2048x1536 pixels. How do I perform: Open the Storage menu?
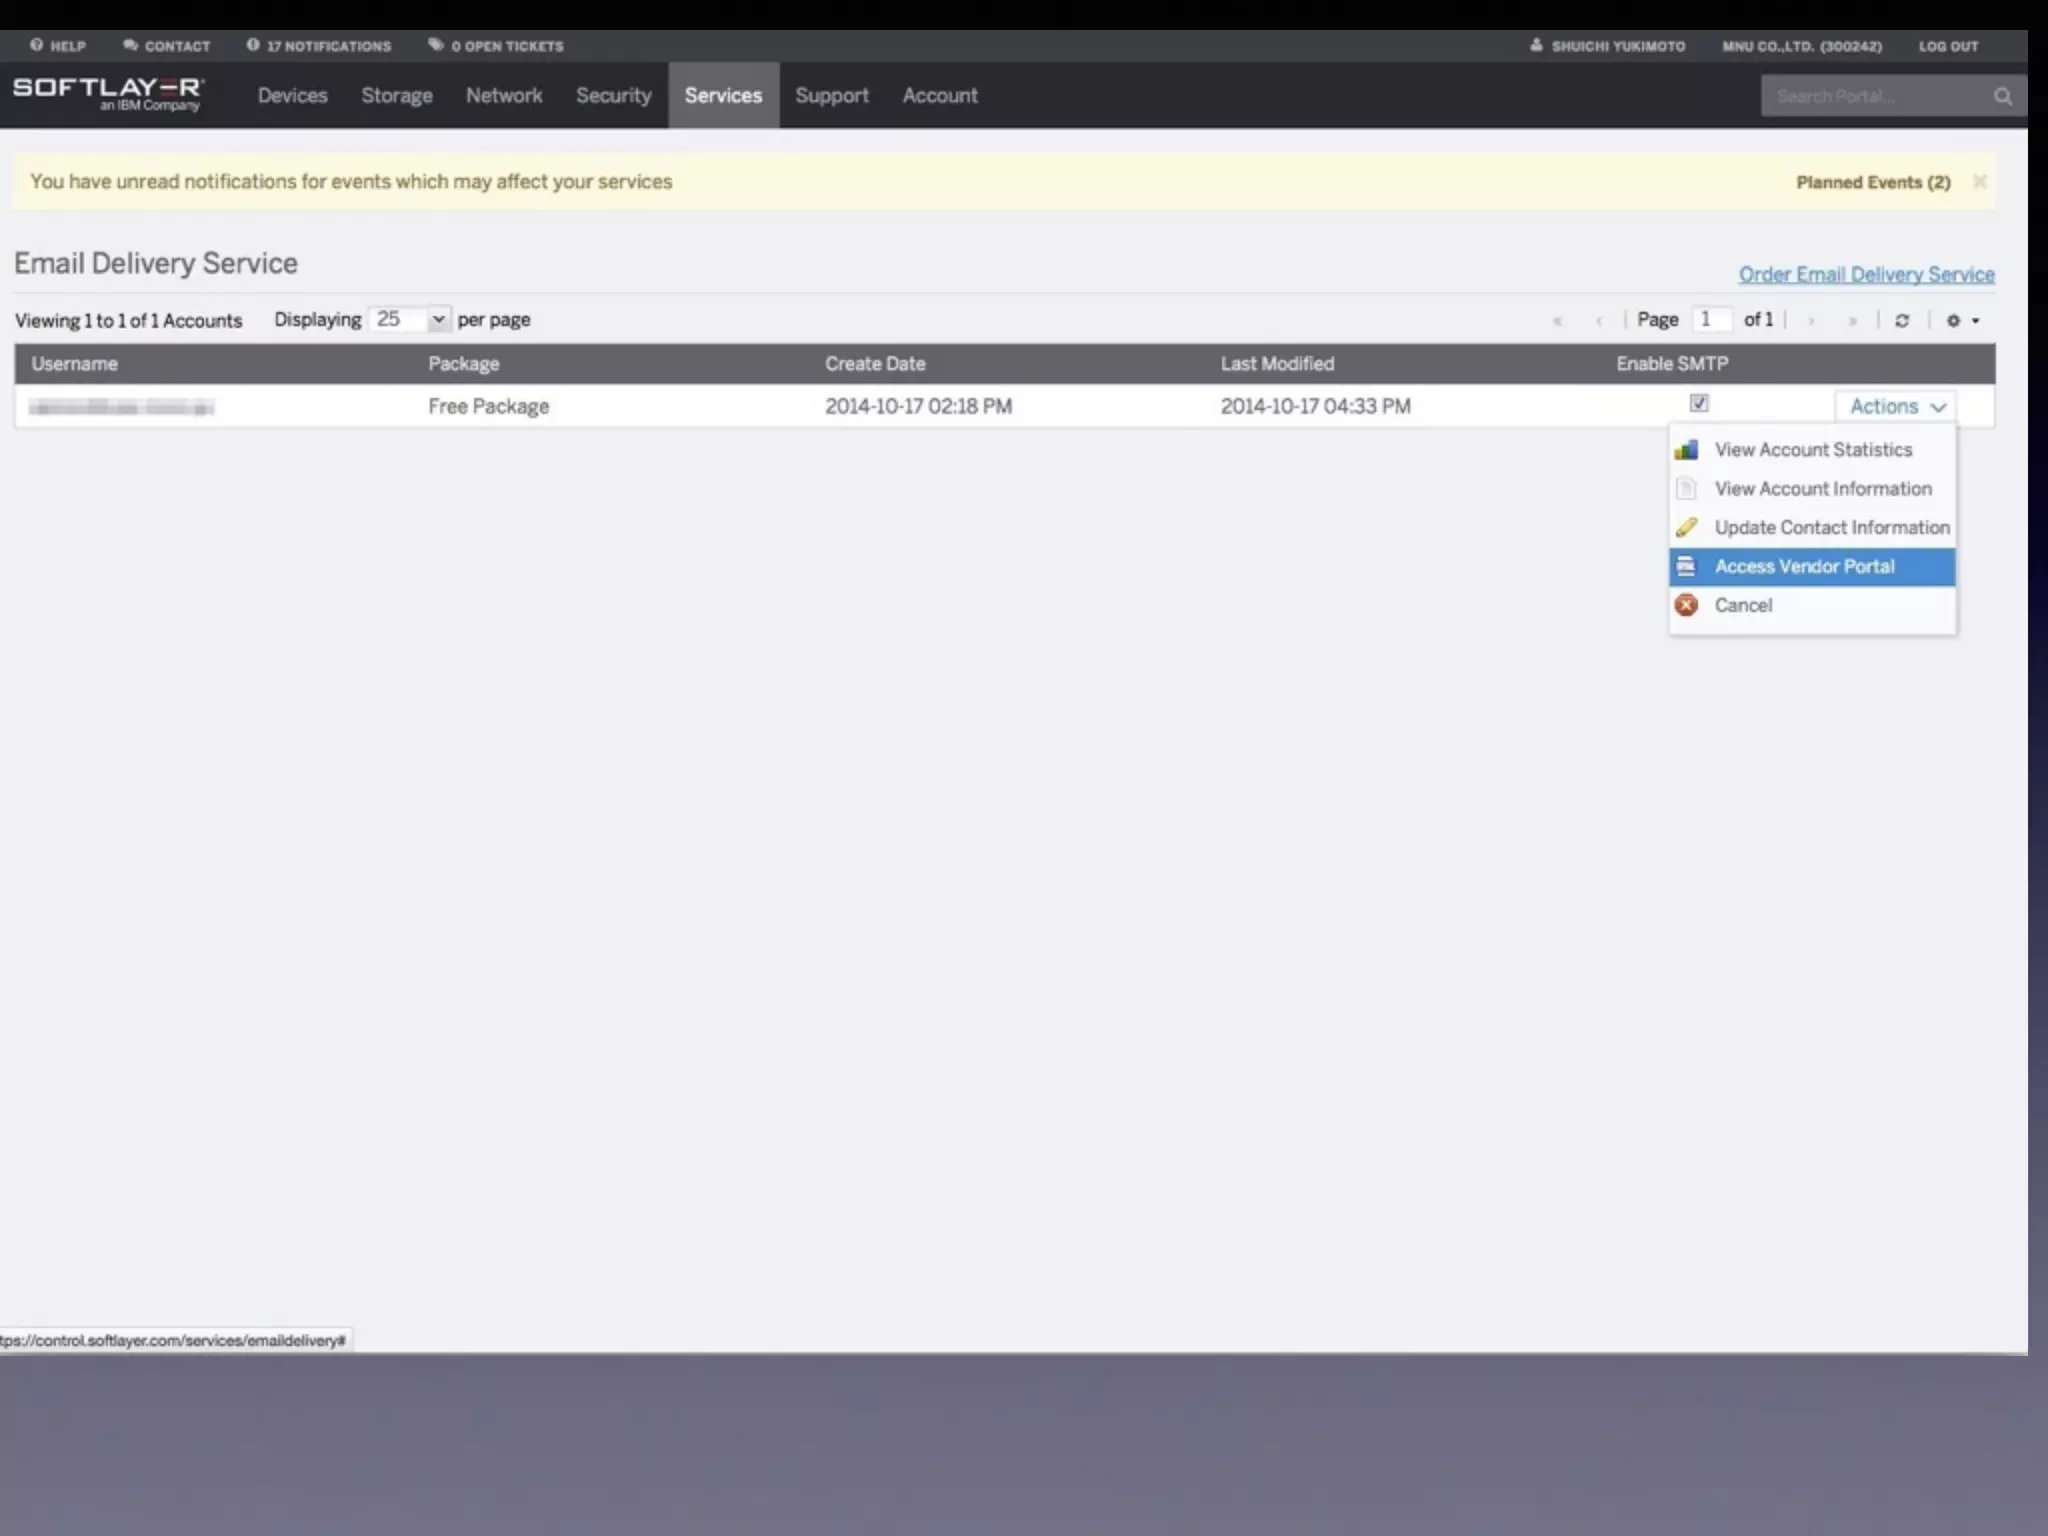pos(397,95)
